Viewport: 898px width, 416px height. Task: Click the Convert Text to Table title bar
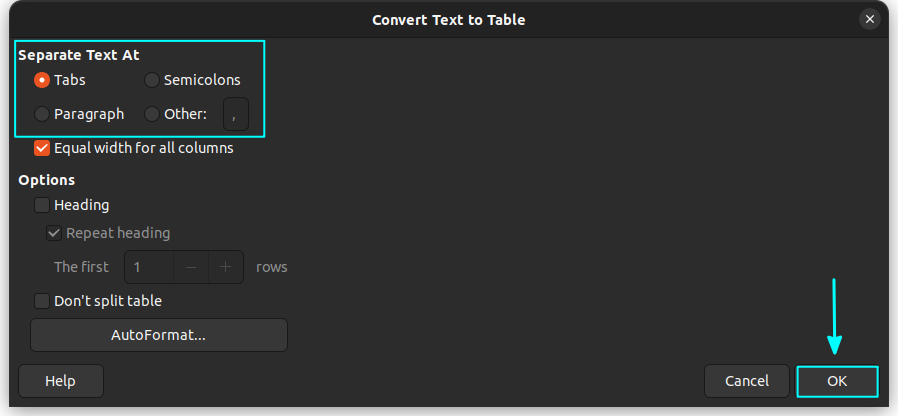(x=448, y=20)
